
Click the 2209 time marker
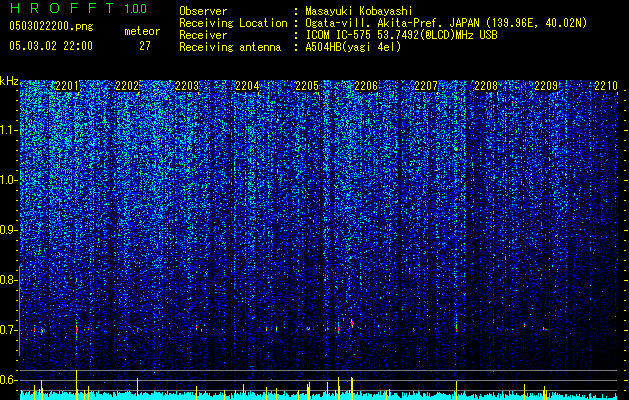tap(546, 85)
